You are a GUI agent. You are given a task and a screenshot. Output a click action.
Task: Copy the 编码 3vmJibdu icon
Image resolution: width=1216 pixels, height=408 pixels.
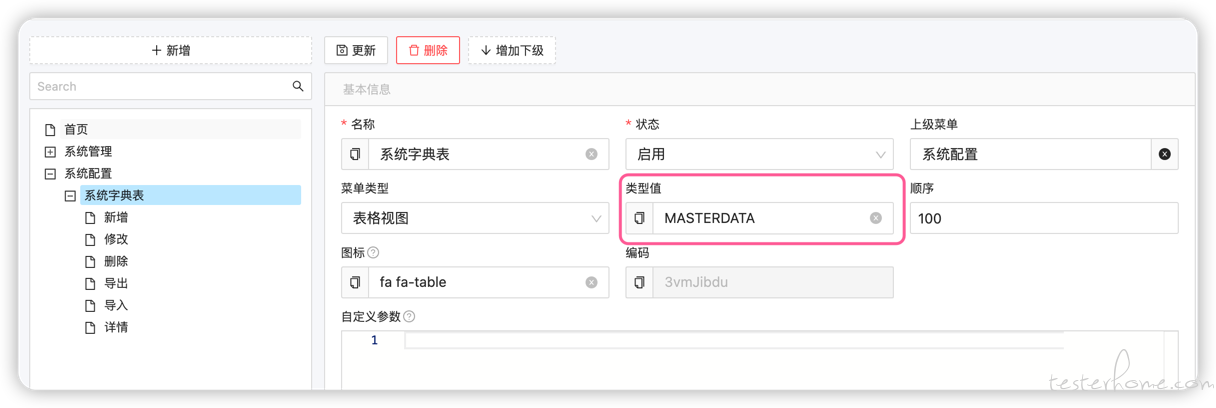click(x=640, y=282)
